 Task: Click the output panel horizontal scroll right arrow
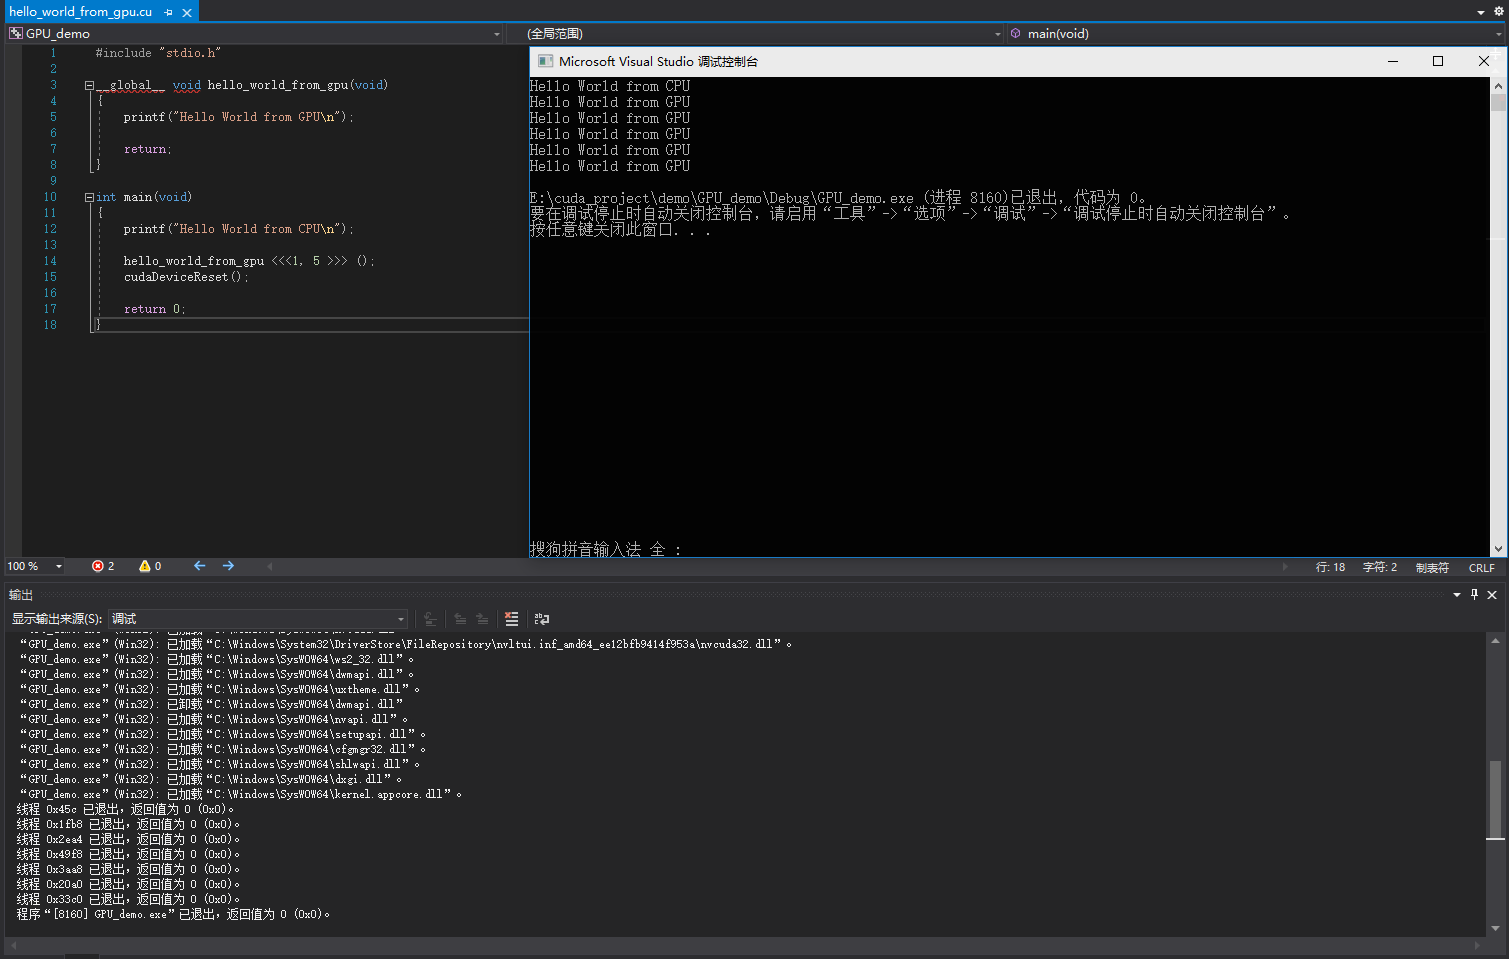point(1479,945)
